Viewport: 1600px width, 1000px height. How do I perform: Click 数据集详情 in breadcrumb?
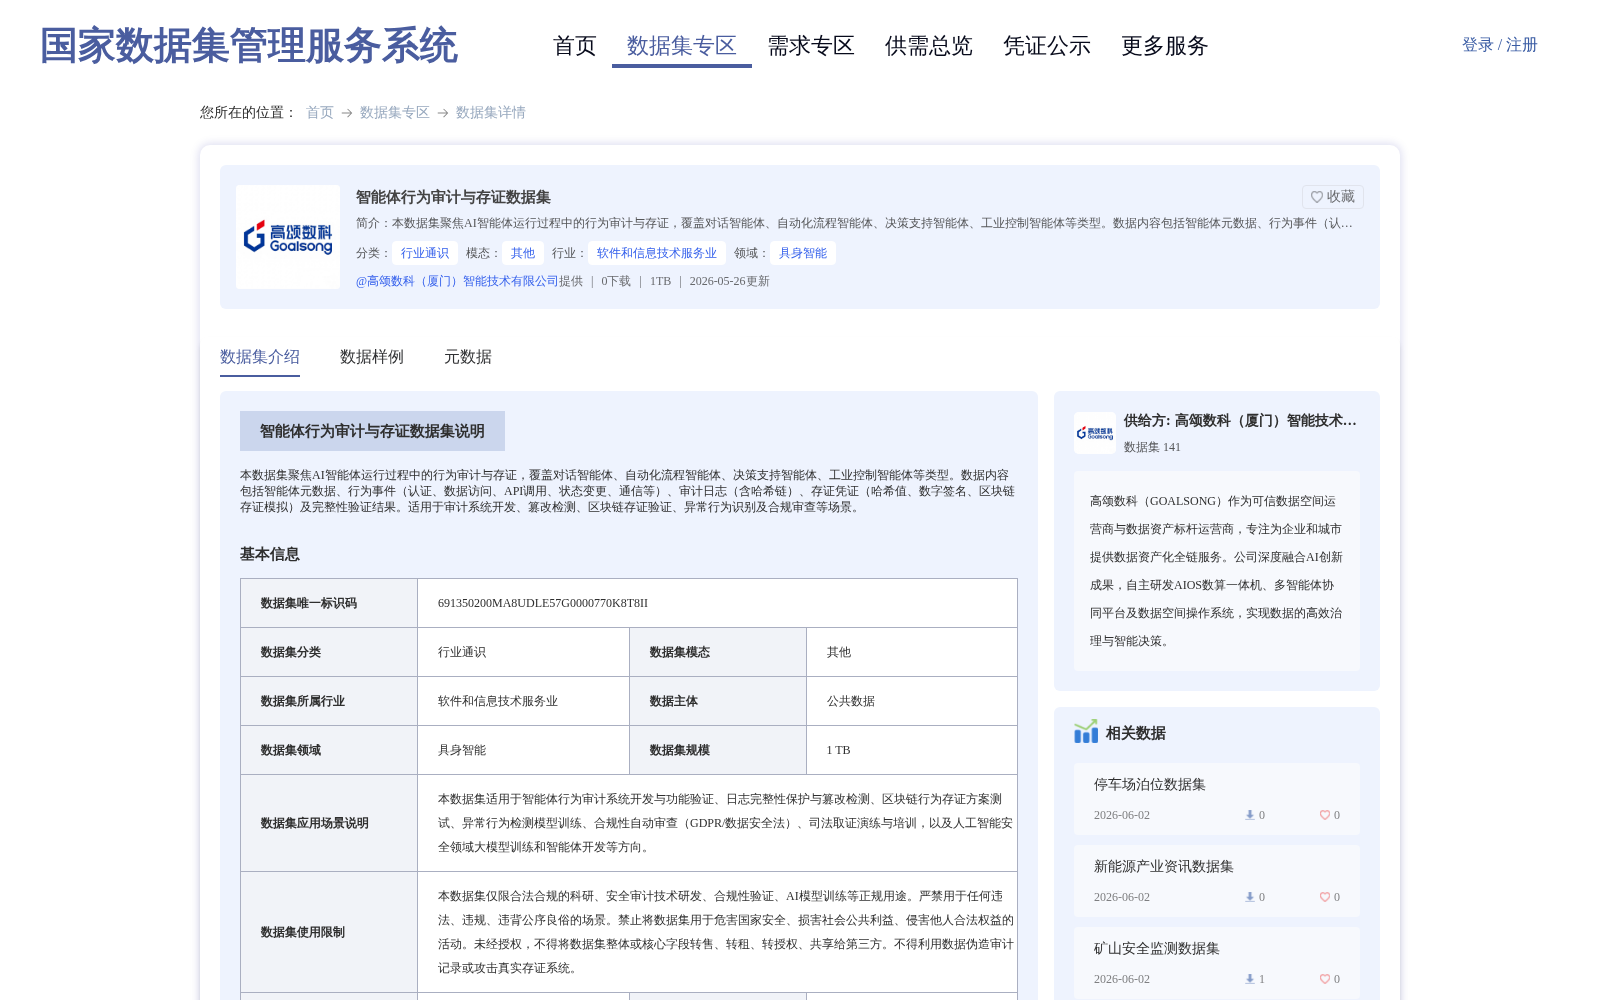491,113
